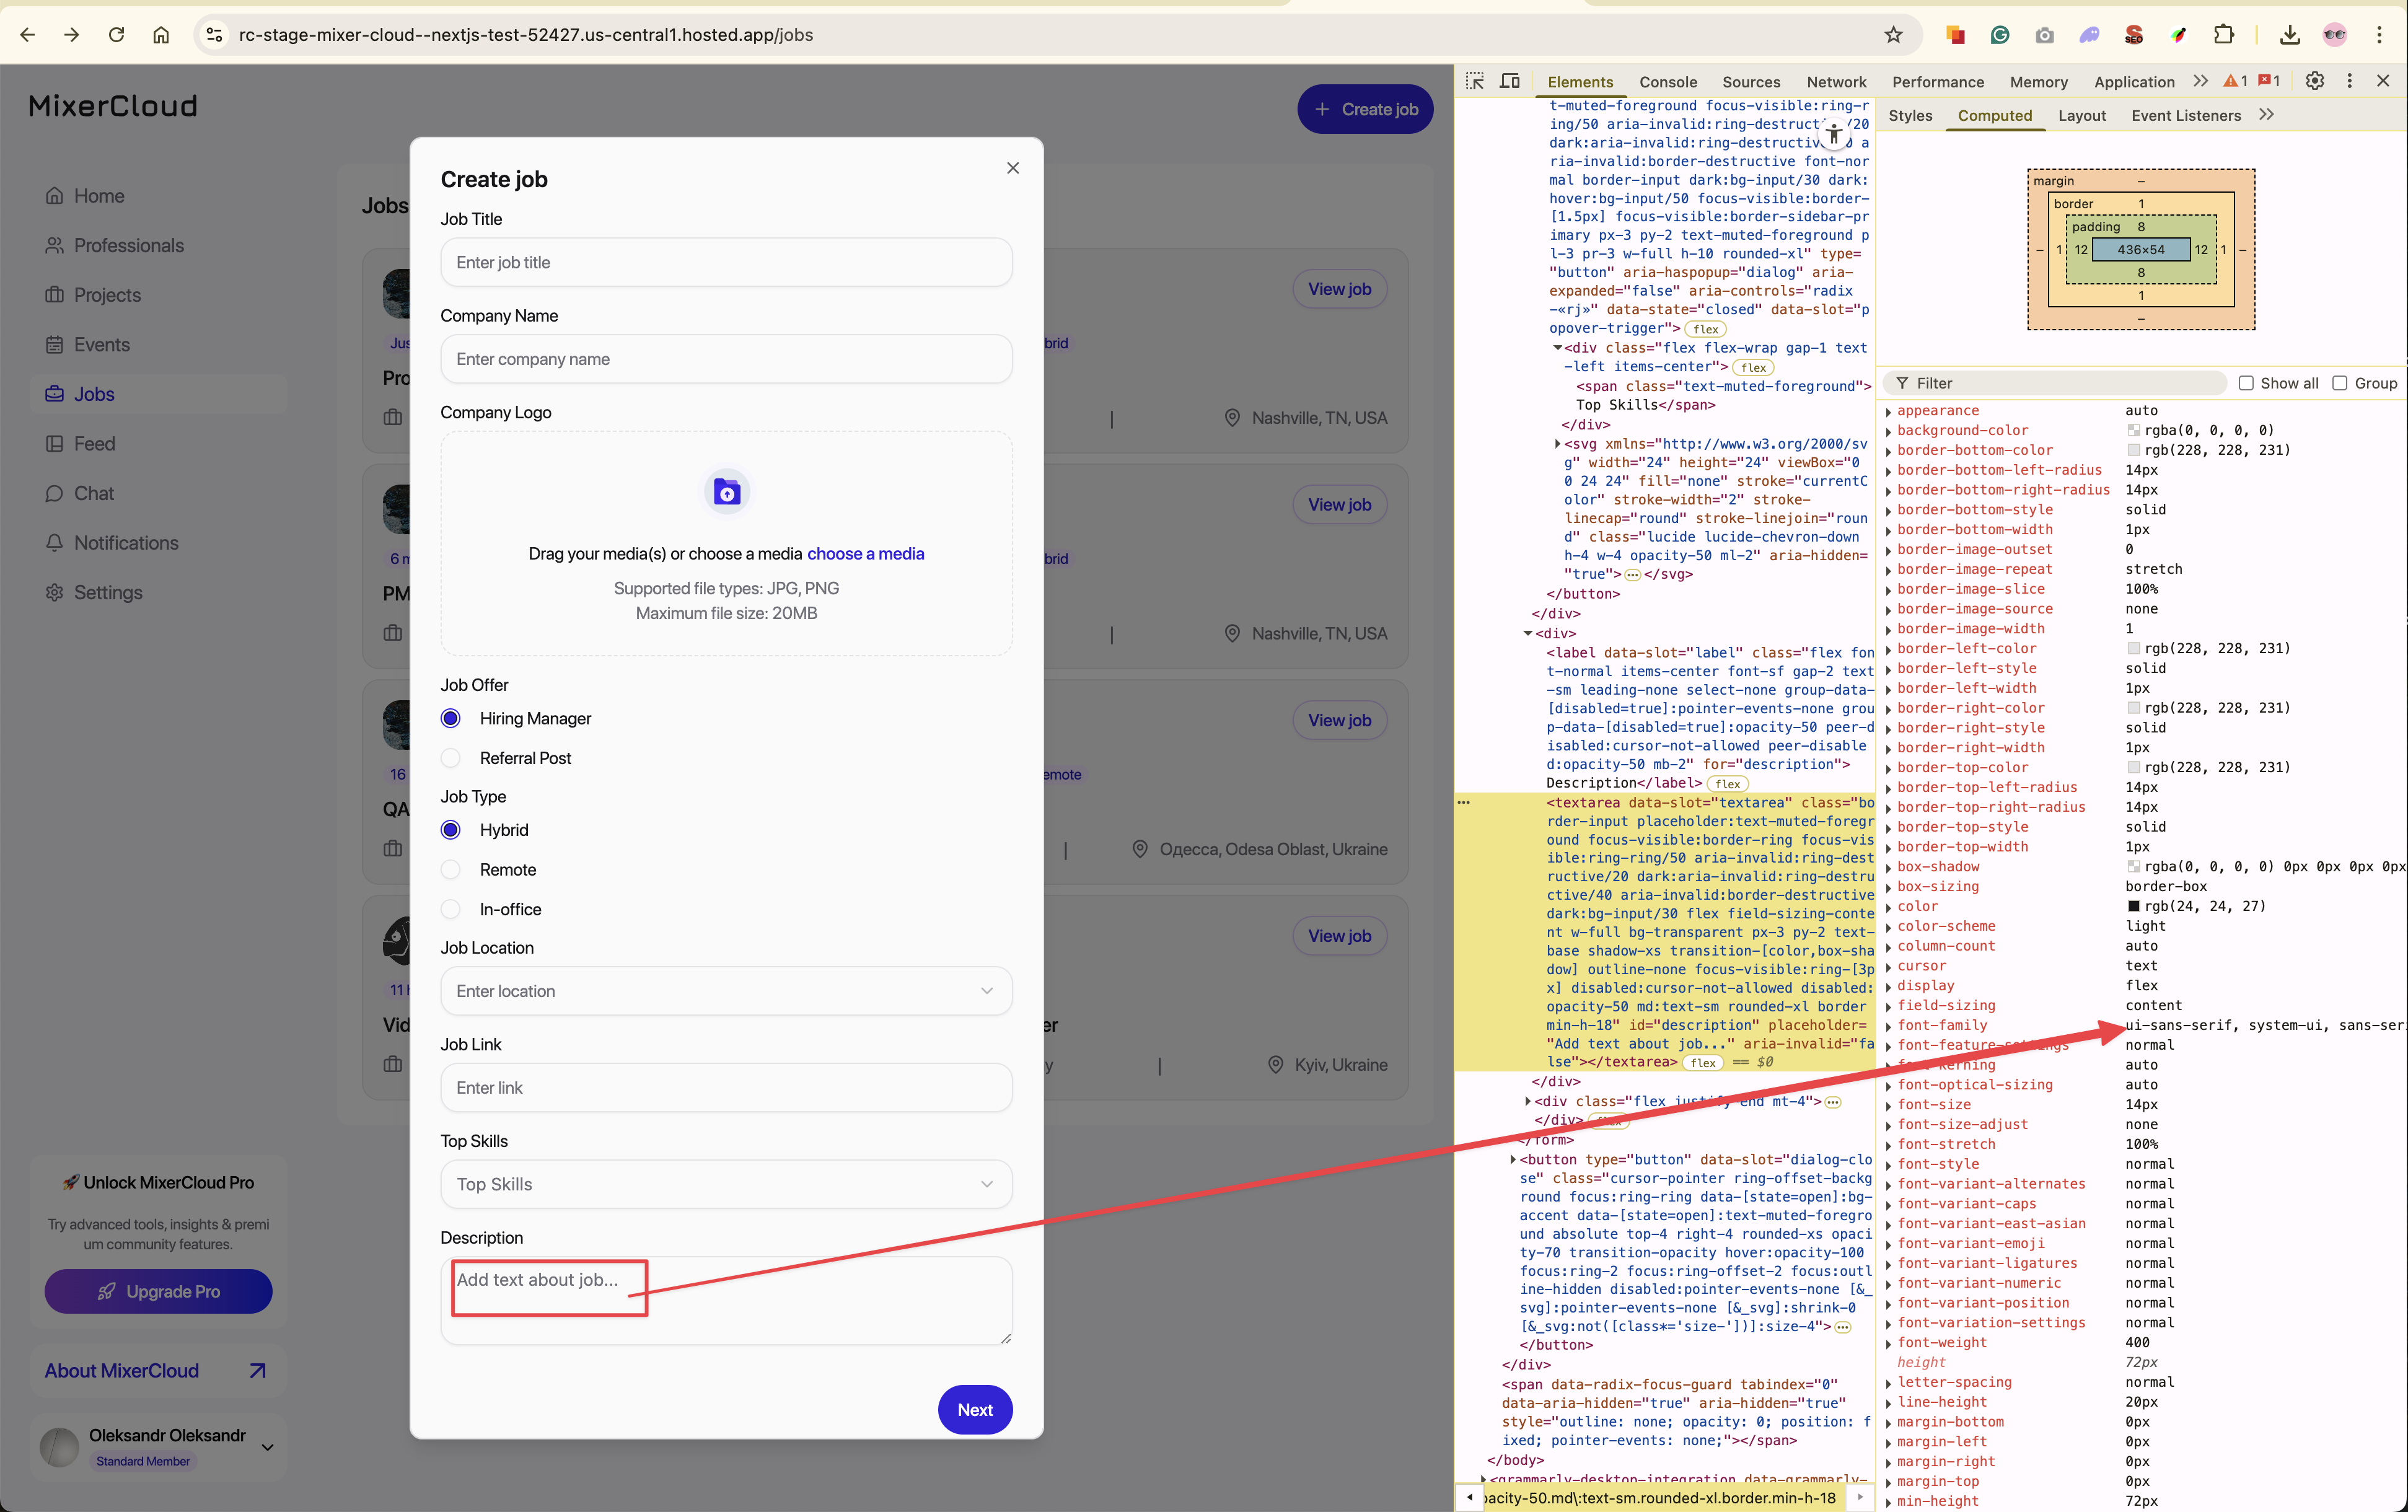The height and width of the screenshot is (1512, 2408).
Task: Reload the page in the browser toolbar
Action: tap(116, 35)
